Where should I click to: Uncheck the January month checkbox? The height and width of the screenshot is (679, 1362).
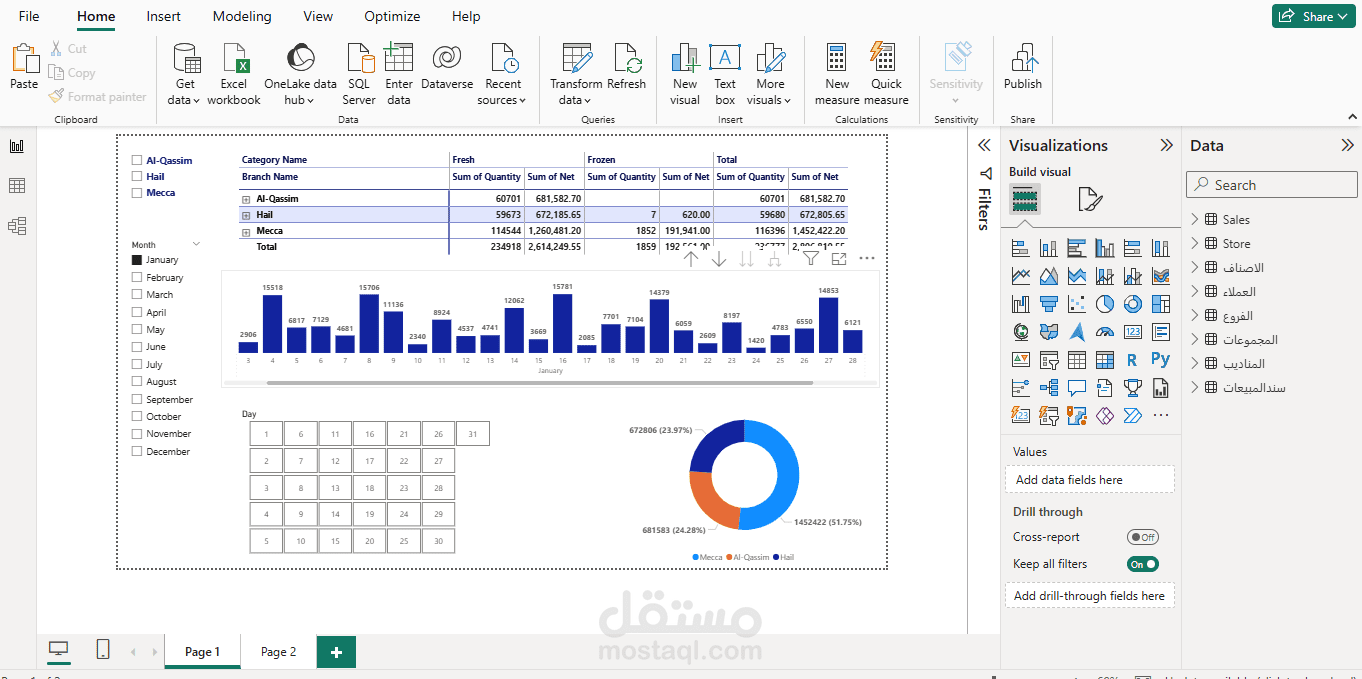tap(137, 260)
